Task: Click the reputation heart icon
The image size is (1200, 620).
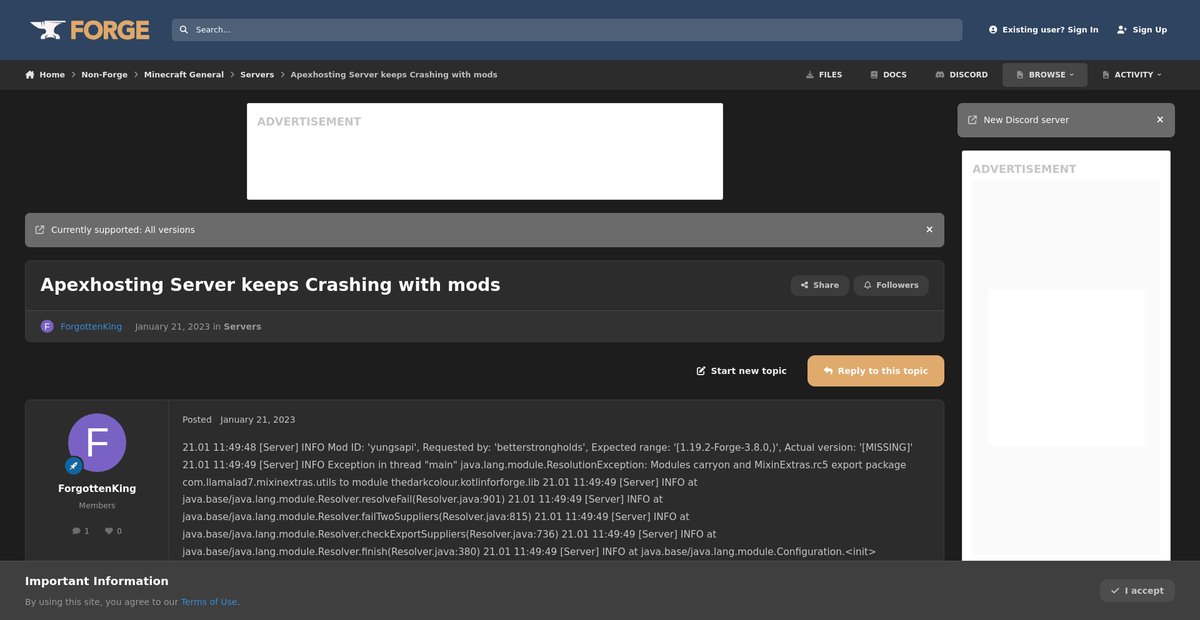Action: [x=109, y=531]
